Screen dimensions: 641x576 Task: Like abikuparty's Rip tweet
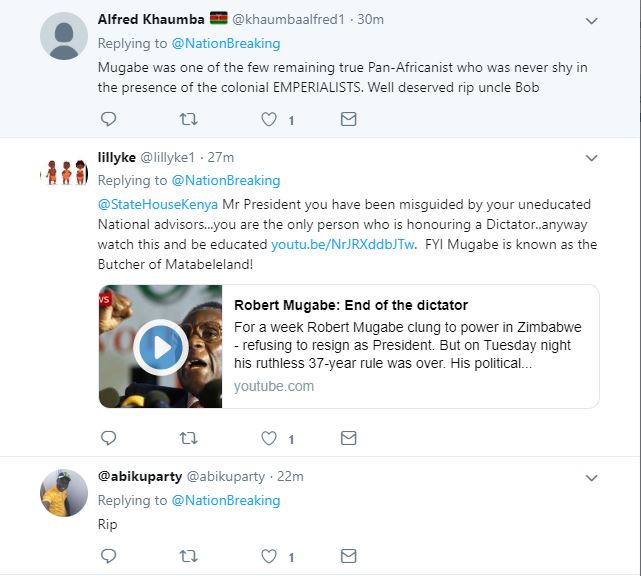coord(268,556)
